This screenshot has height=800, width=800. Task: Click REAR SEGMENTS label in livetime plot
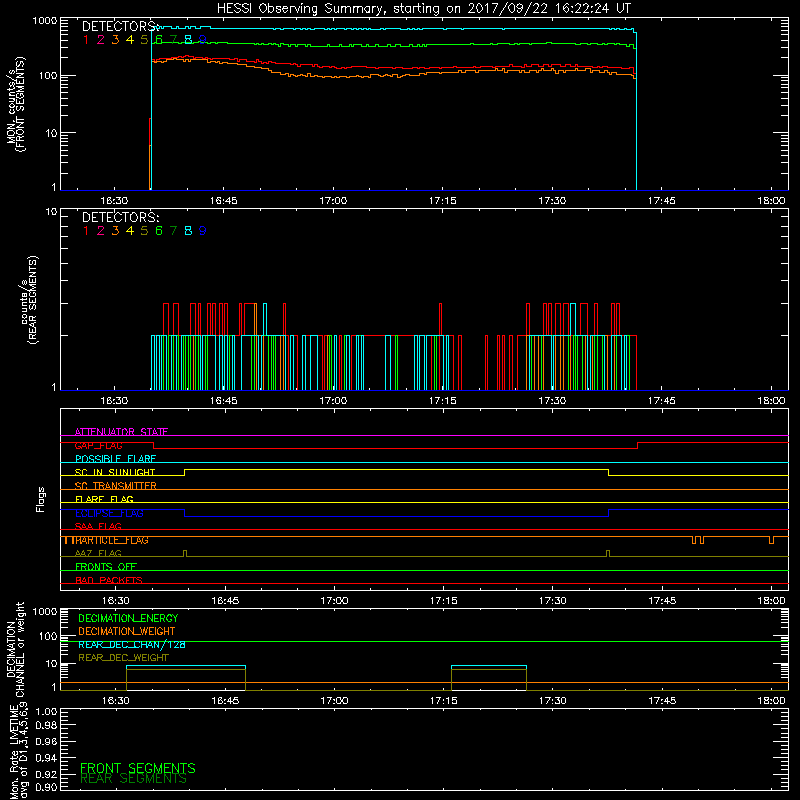(x=133, y=779)
